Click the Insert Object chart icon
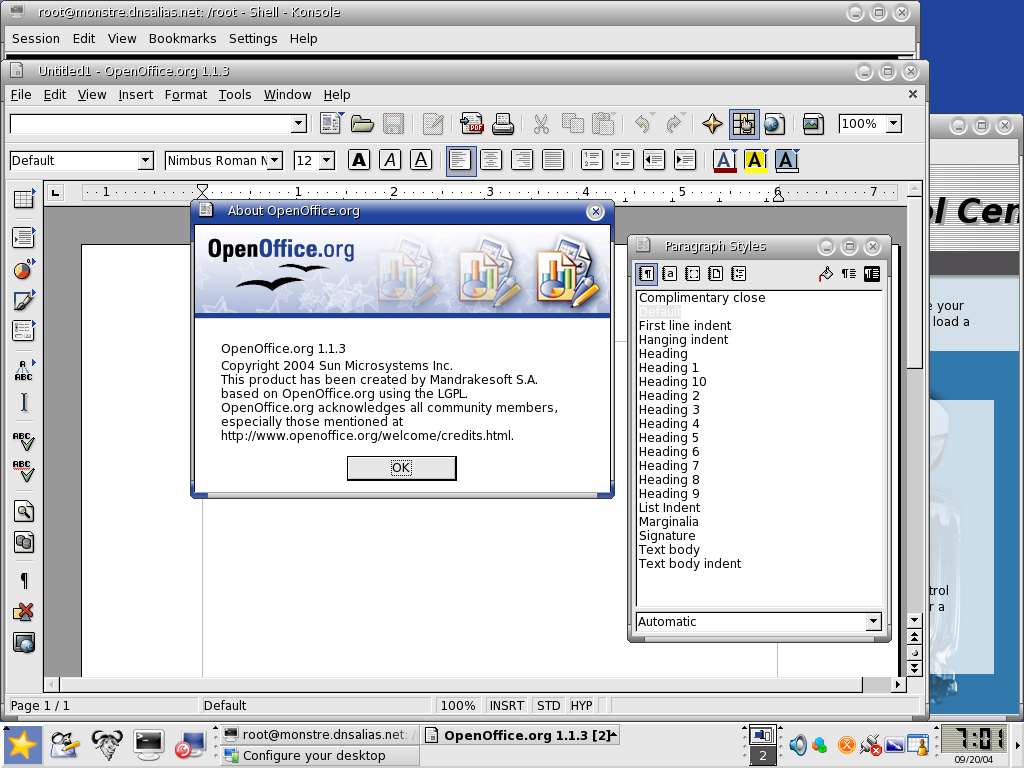Viewport: 1024px width, 768px height. [24, 269]
